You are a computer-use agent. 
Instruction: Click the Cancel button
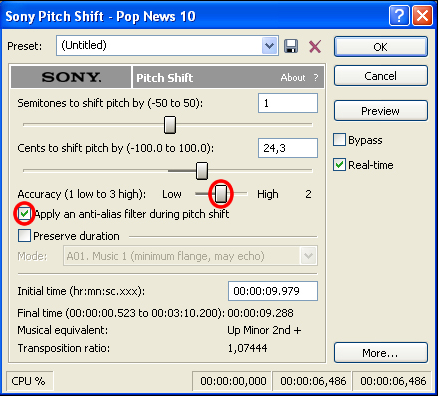pyautogui.click(x=381, y=76)
